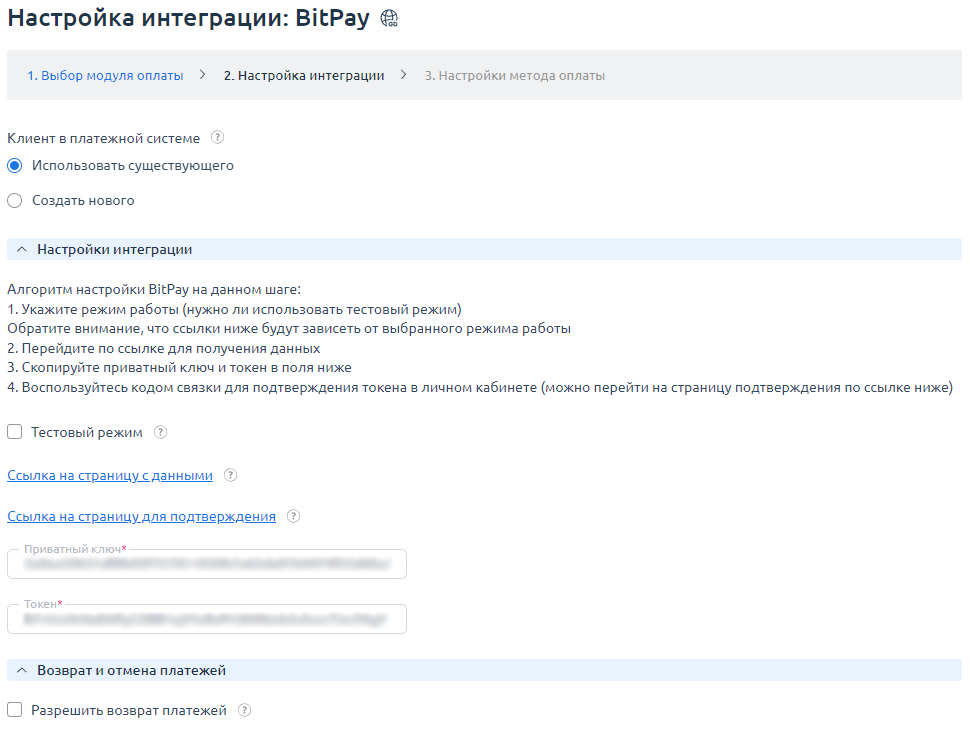This screenshot has height=730, width=970.
Task: Click help icon next to 'Тестовый режим'
Action: (160, 433)
